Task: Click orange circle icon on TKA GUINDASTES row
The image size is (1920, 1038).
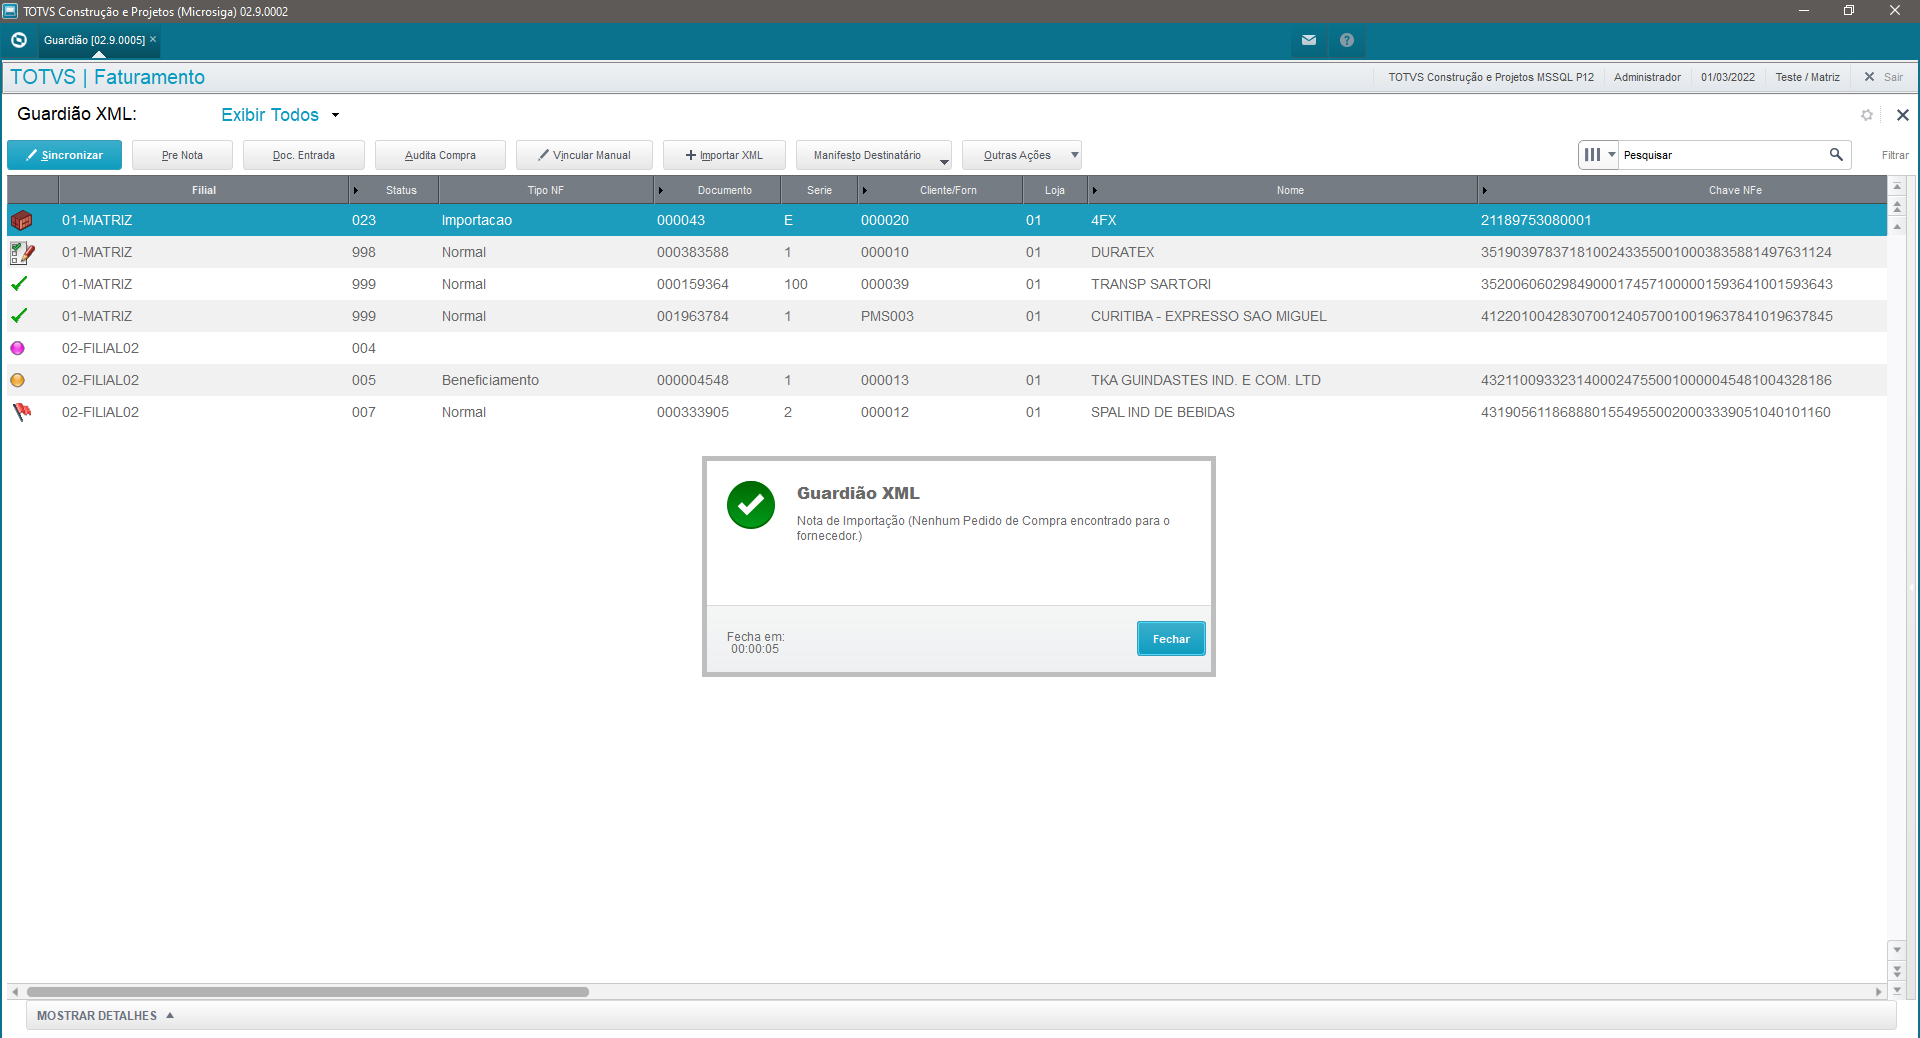Action: point(17,380)
